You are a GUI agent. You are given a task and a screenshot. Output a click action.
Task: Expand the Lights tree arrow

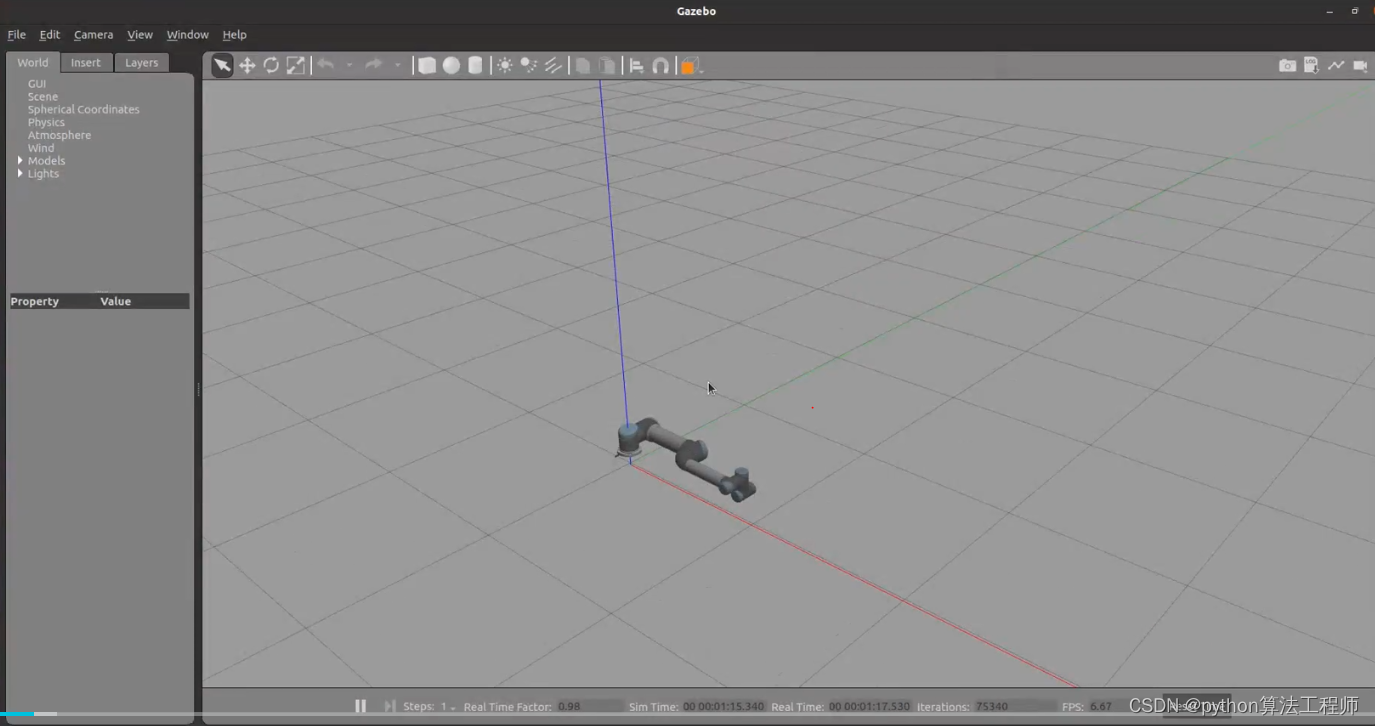[20, 173]
